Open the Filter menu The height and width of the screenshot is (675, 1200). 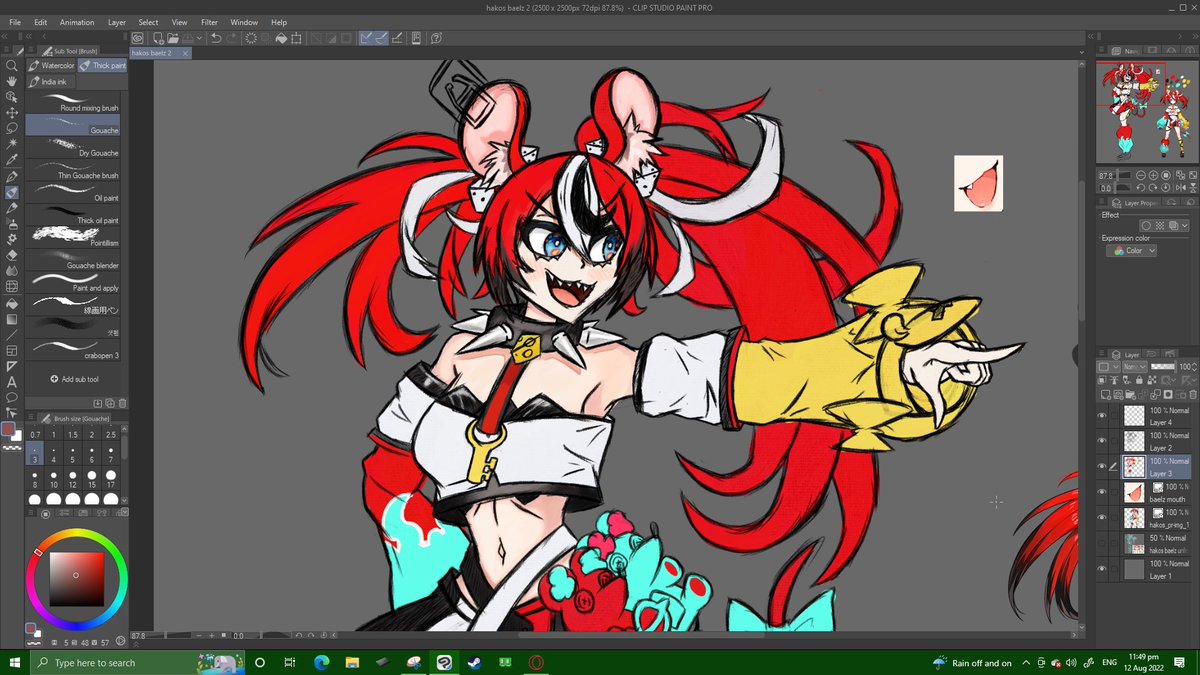[209, 22]
